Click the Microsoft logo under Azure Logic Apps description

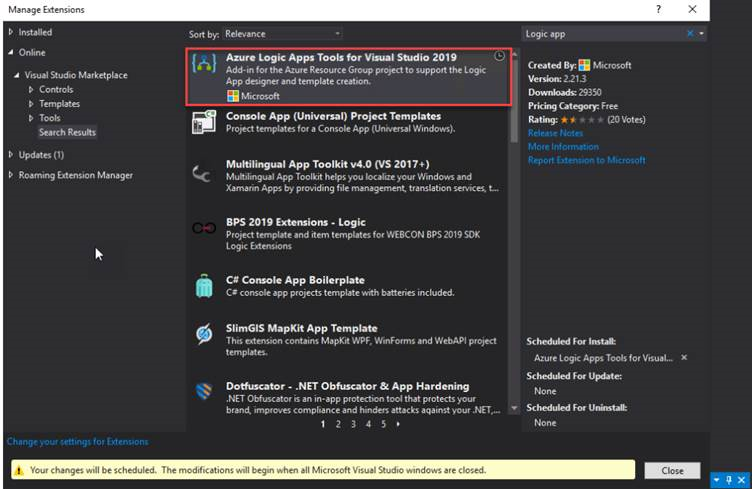(x=233, y=96)
